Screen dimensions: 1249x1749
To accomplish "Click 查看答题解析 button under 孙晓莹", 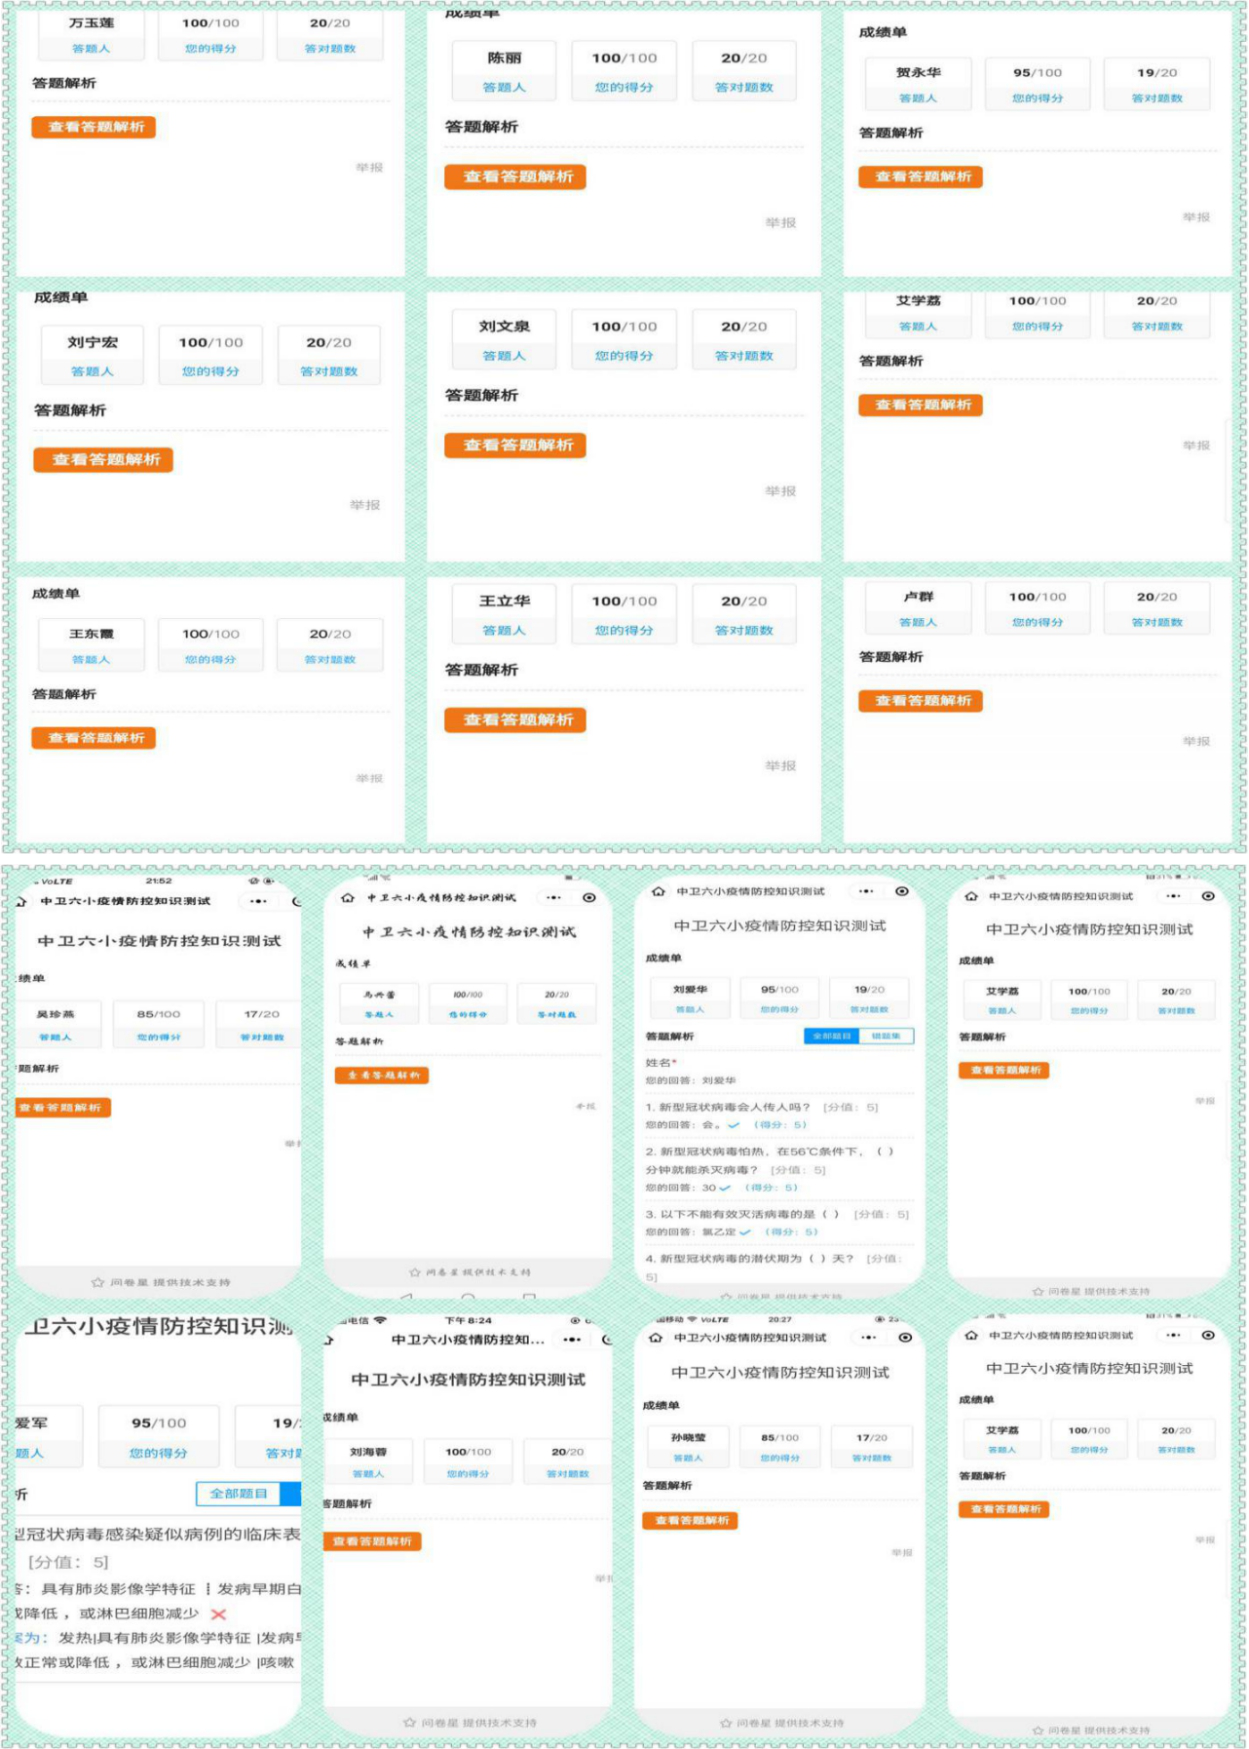I will click(690, 1520).
